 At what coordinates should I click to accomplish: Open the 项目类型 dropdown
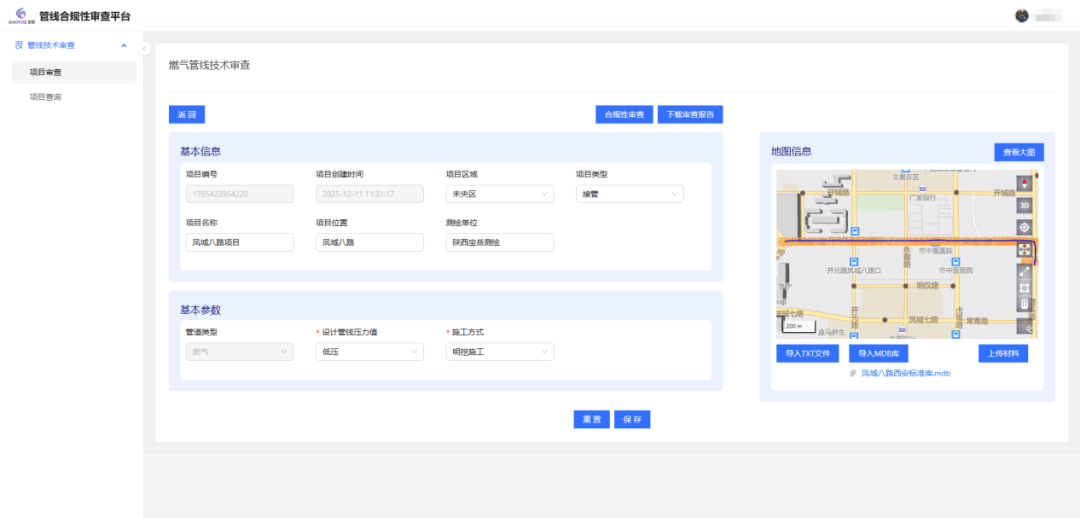pyautogui.click(x=629, y=194)
